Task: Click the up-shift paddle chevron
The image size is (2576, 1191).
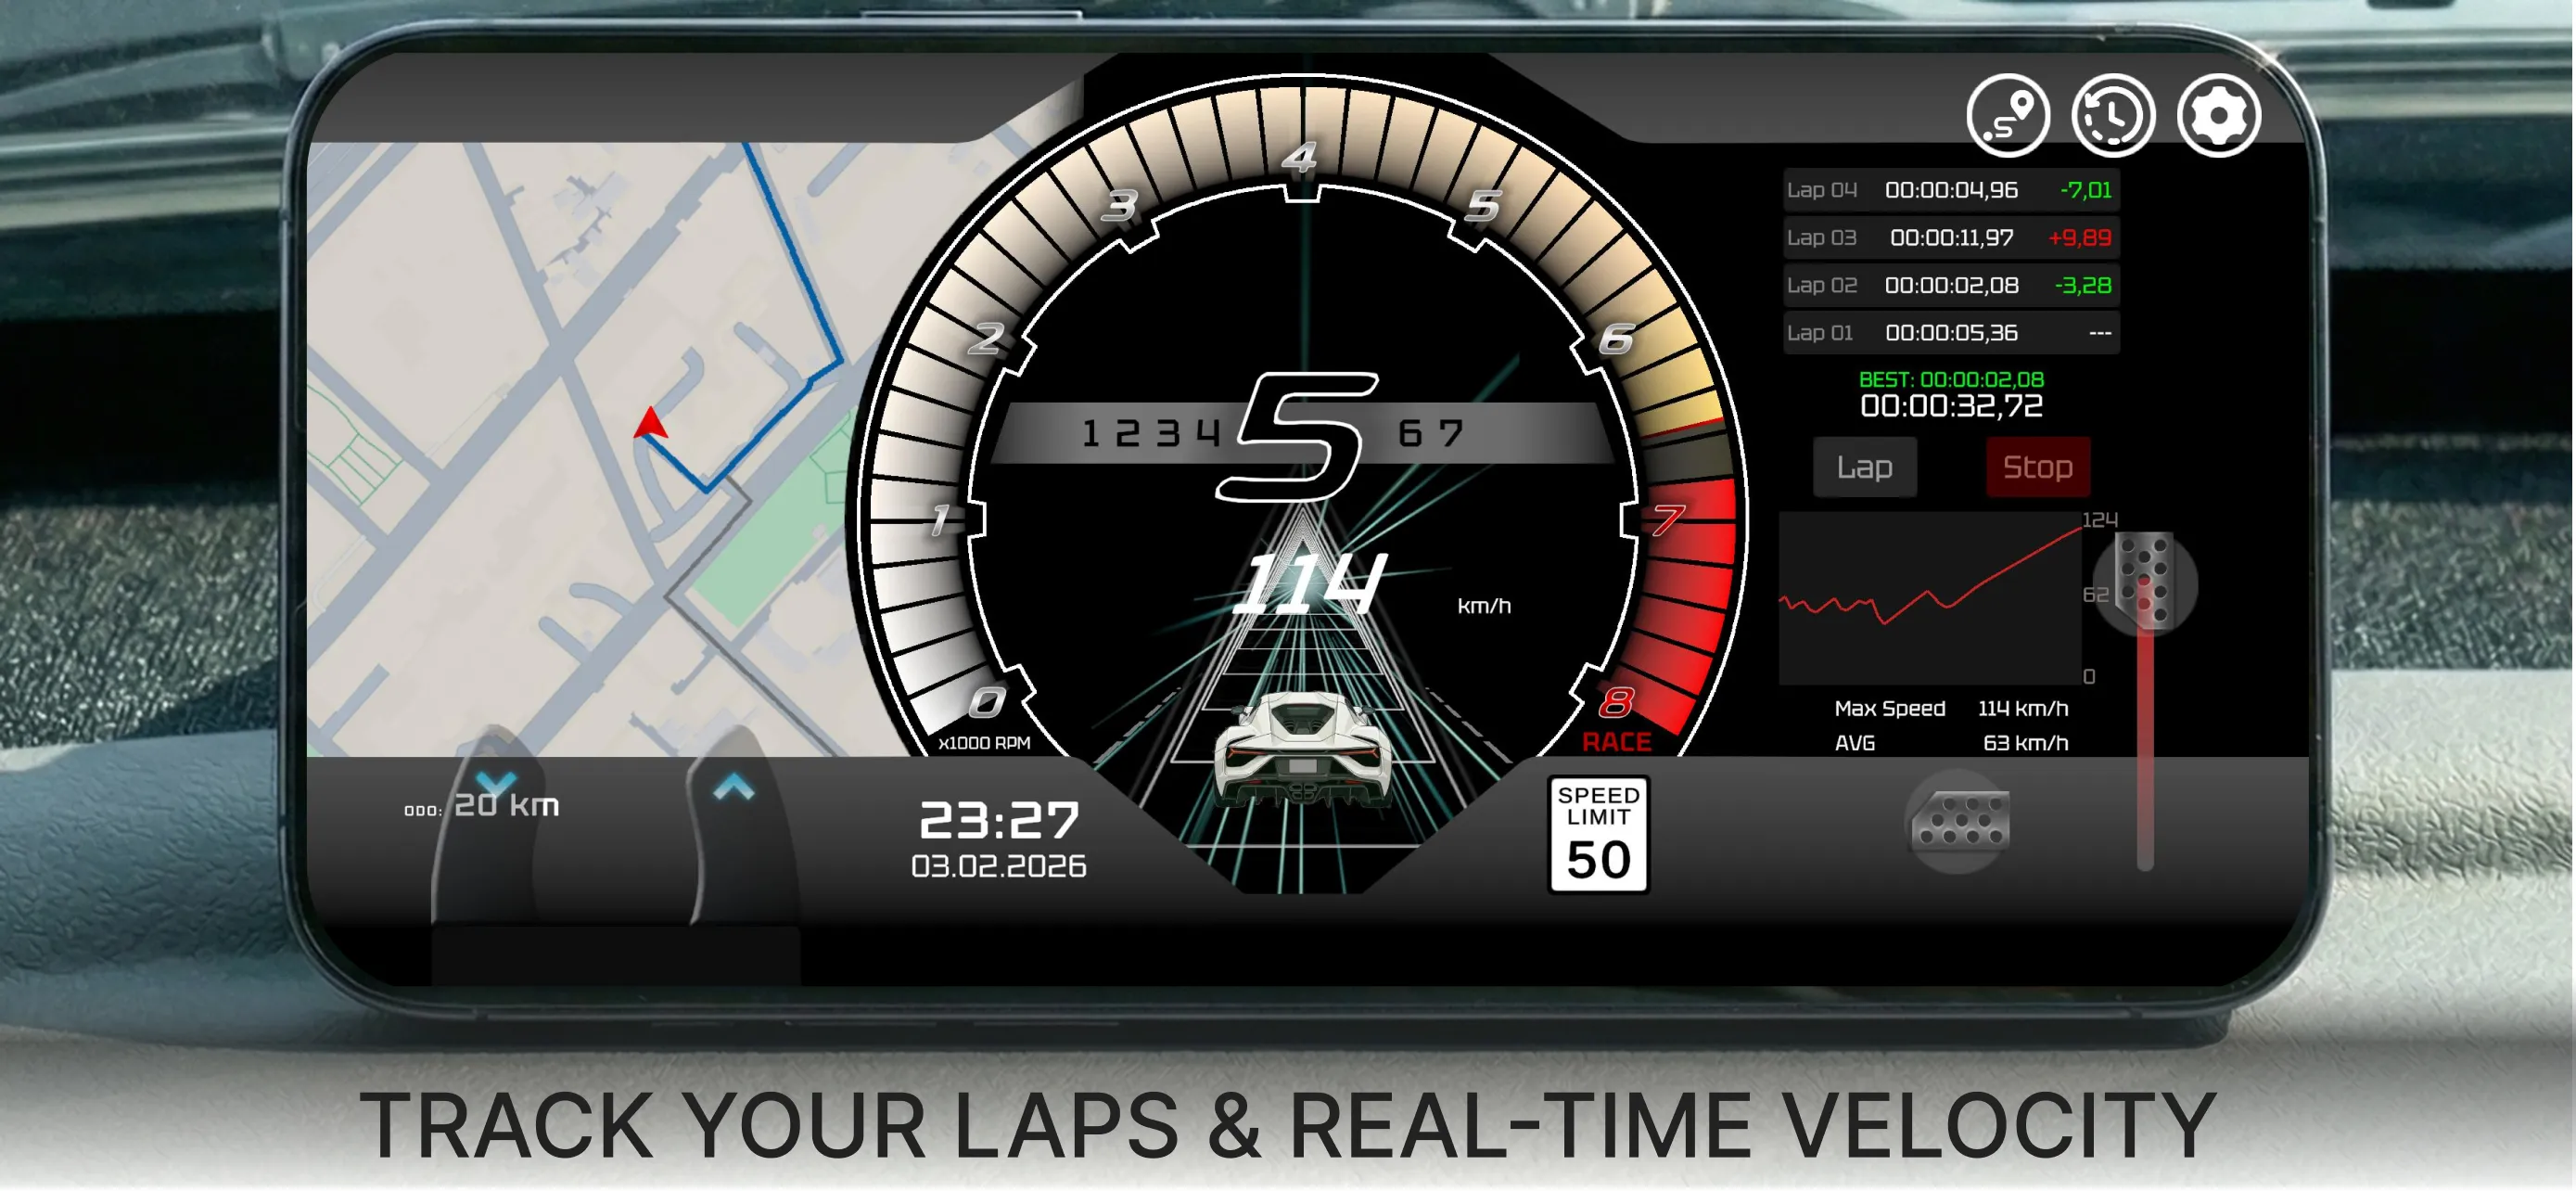Action: tap(734, 787)
